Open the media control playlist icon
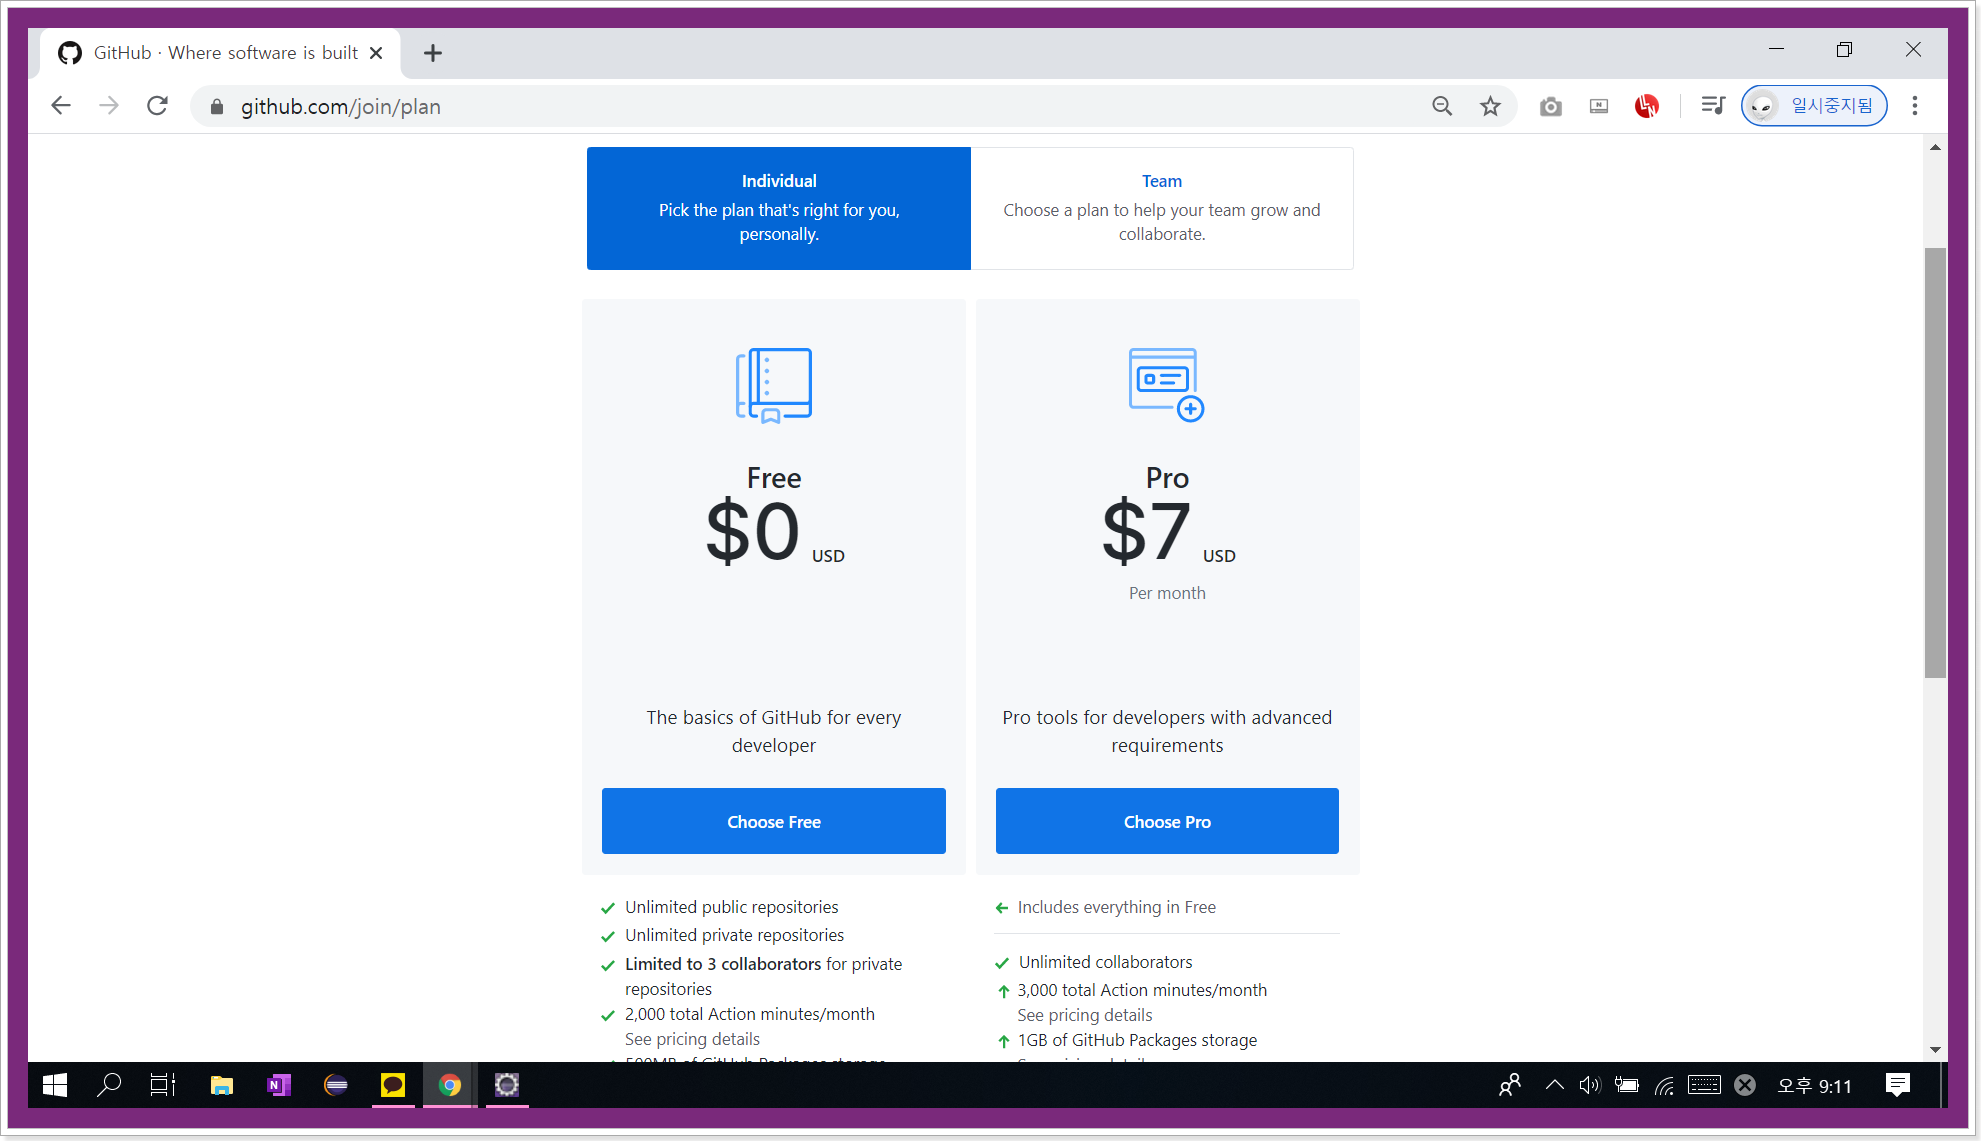Image resolution: width=1981 pixels, height=1141 pixels. 1712,106
